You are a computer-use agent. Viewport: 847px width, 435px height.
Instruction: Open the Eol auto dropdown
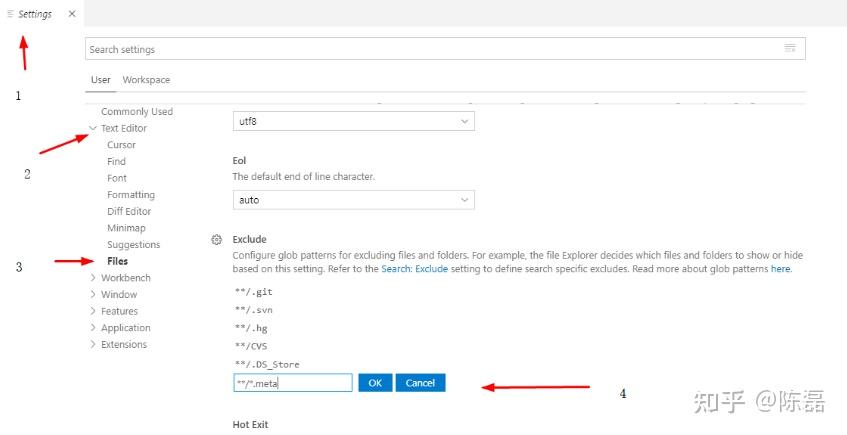point(353,200)
